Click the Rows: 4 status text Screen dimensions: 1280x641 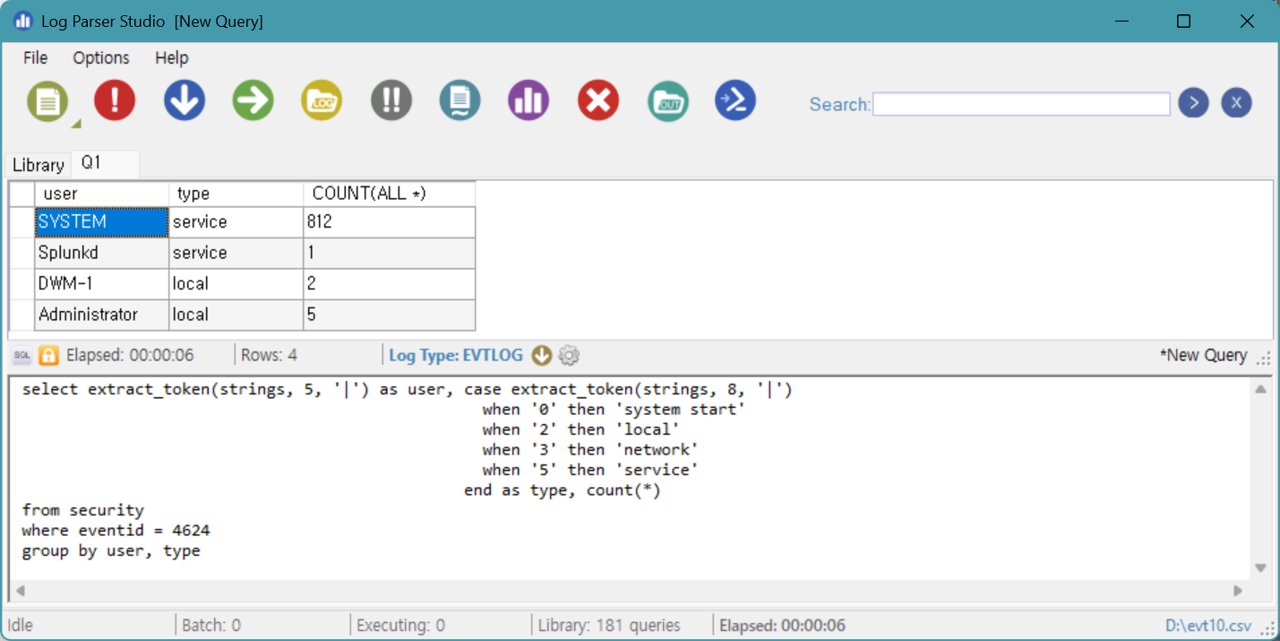coord(269,355)
